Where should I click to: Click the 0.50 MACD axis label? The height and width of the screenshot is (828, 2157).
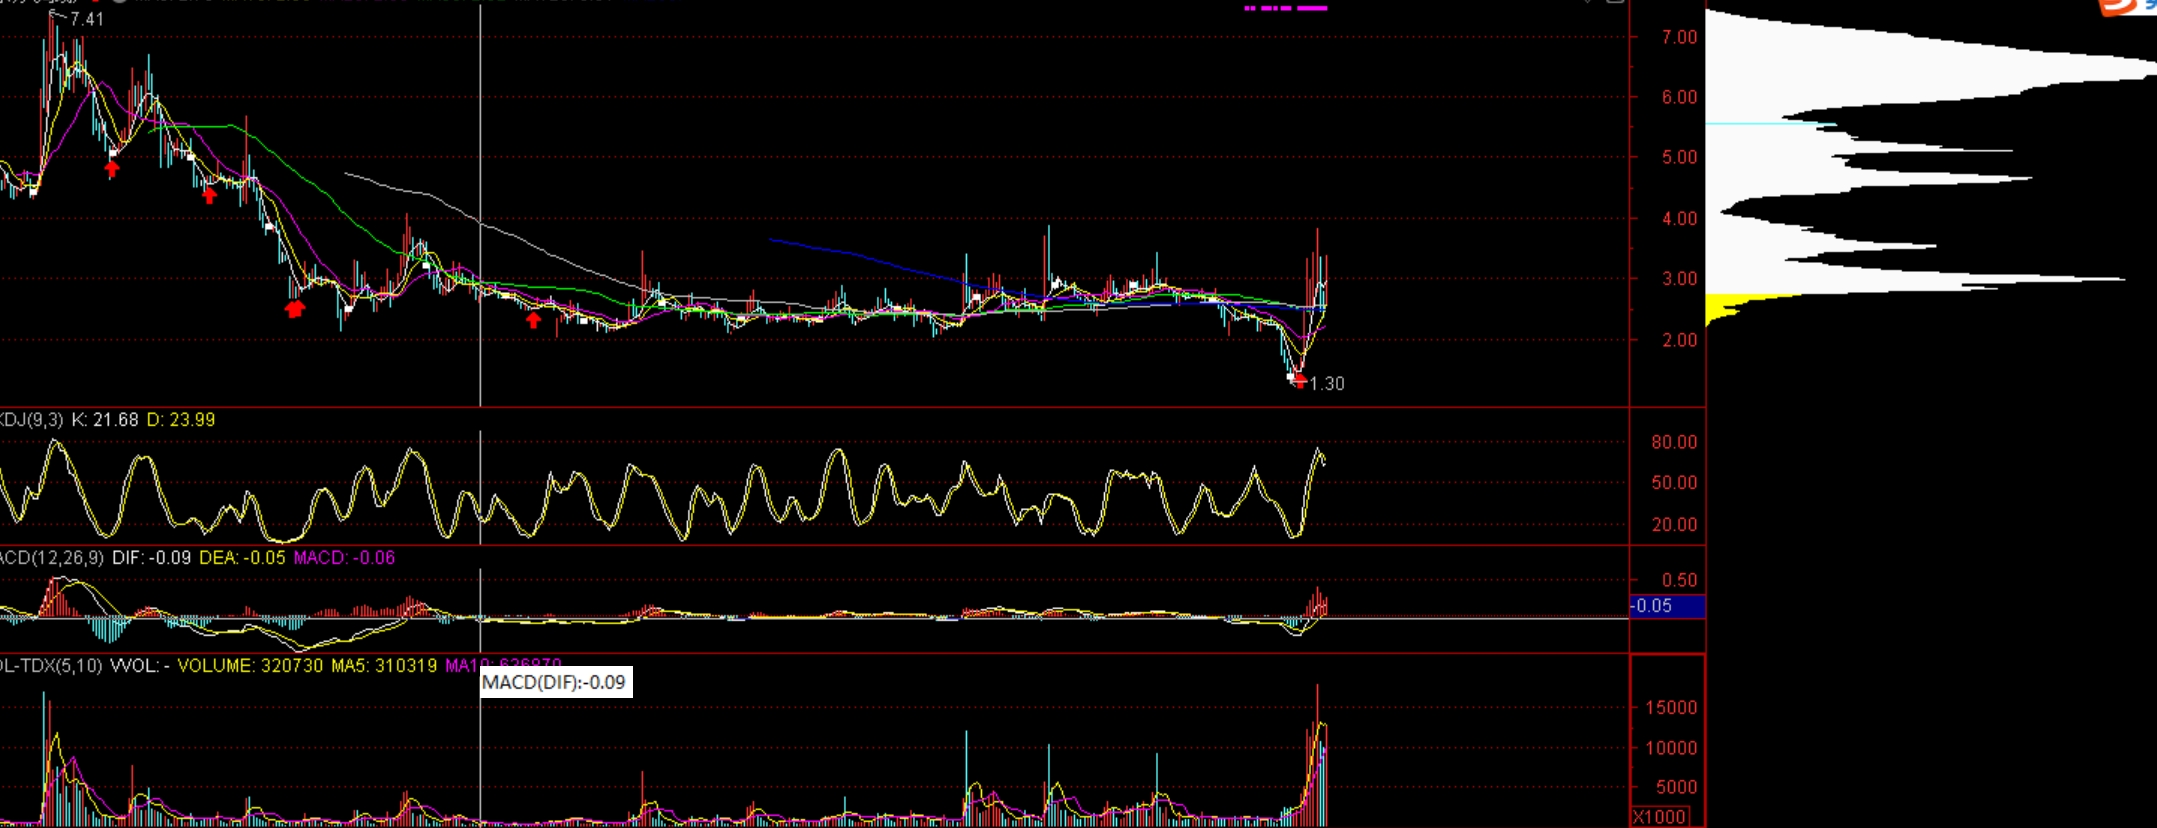(x=1680, y=580)
